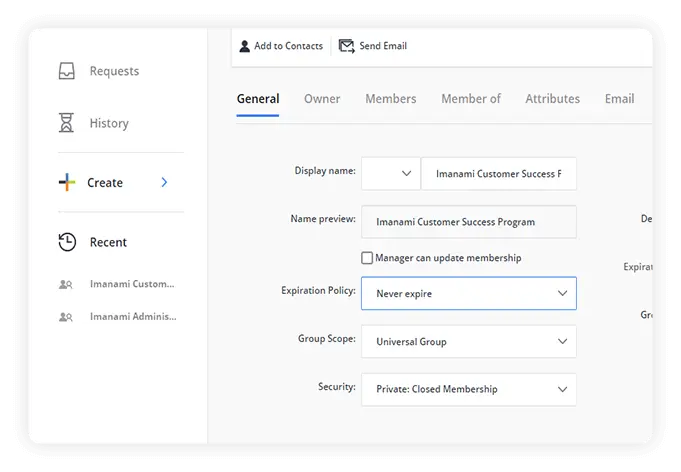Image resolution: width=681 pixels, height=472 pixels.
Task: Open the Member of tab
Action: [471, 99]
